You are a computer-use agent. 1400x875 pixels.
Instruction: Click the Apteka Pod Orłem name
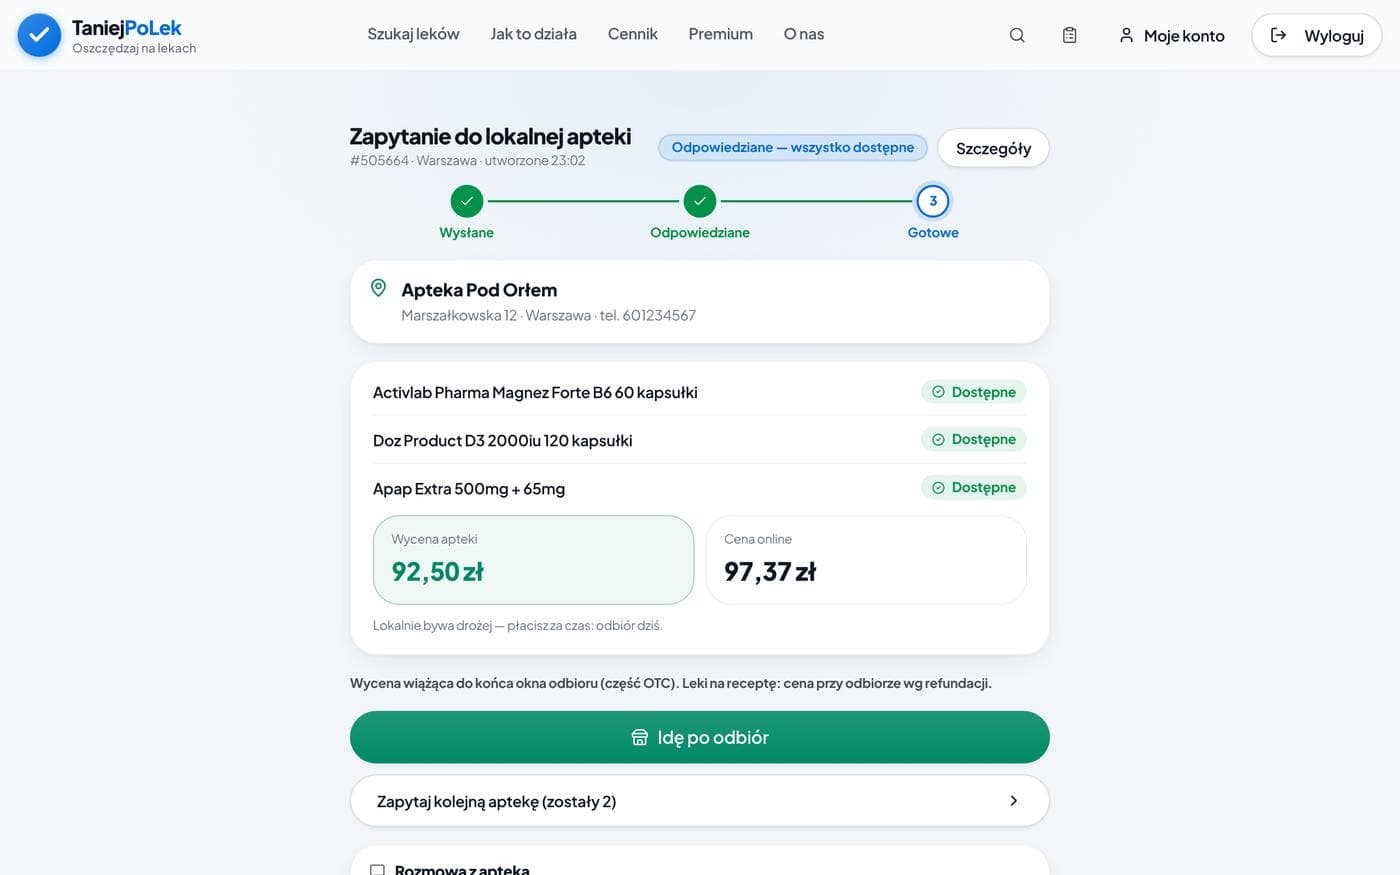479,290
